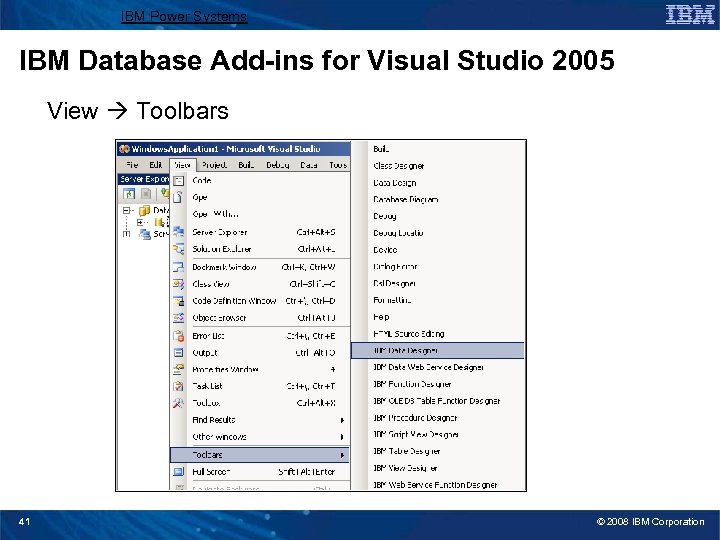Click the Properties Window icon
This screenshot has height=540, width=720.
coord(179,370)
